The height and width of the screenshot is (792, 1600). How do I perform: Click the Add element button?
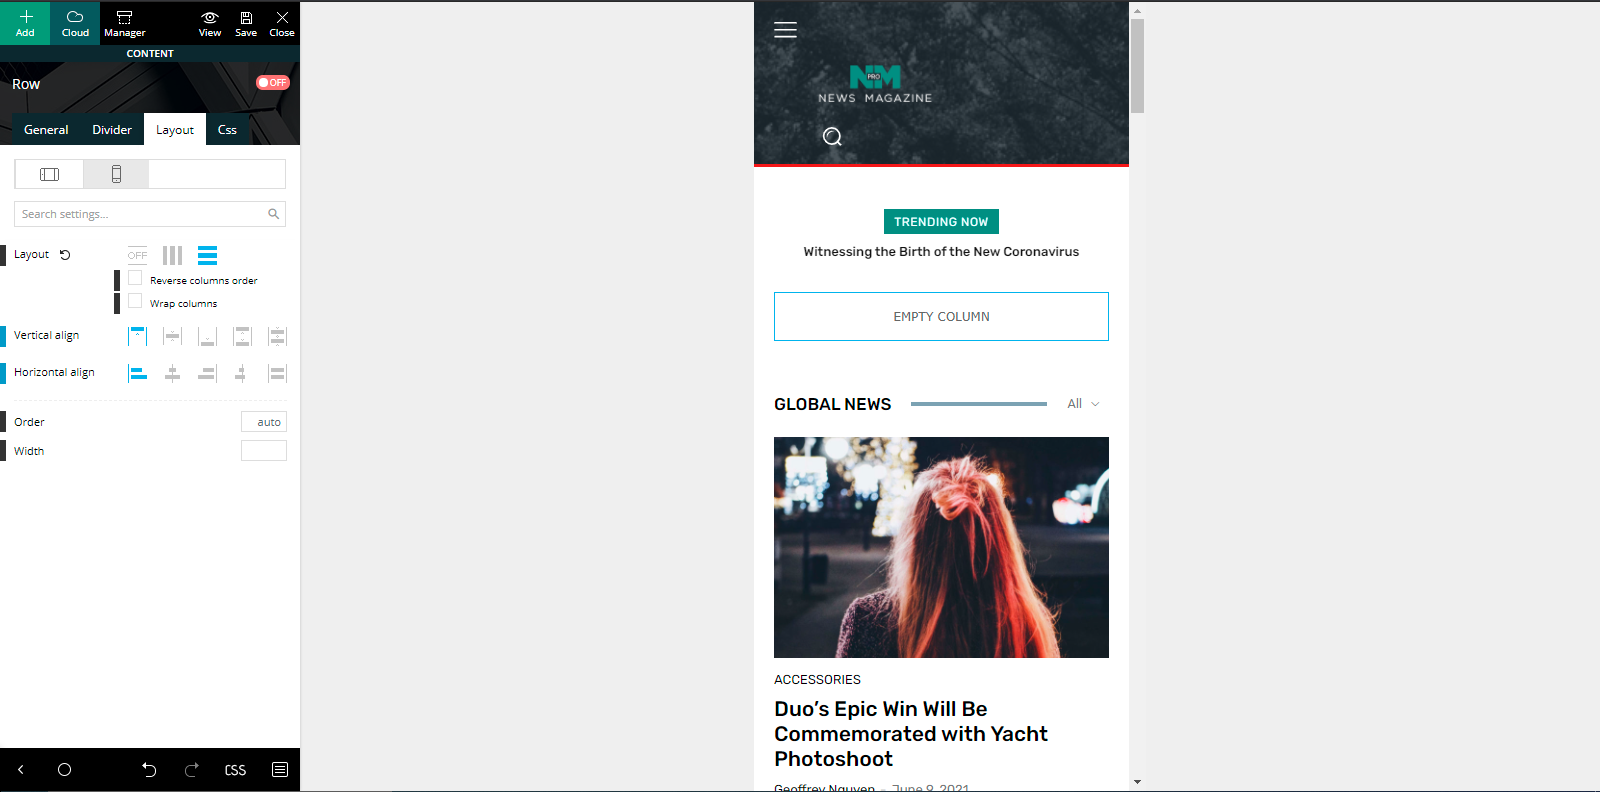point(25,23)
